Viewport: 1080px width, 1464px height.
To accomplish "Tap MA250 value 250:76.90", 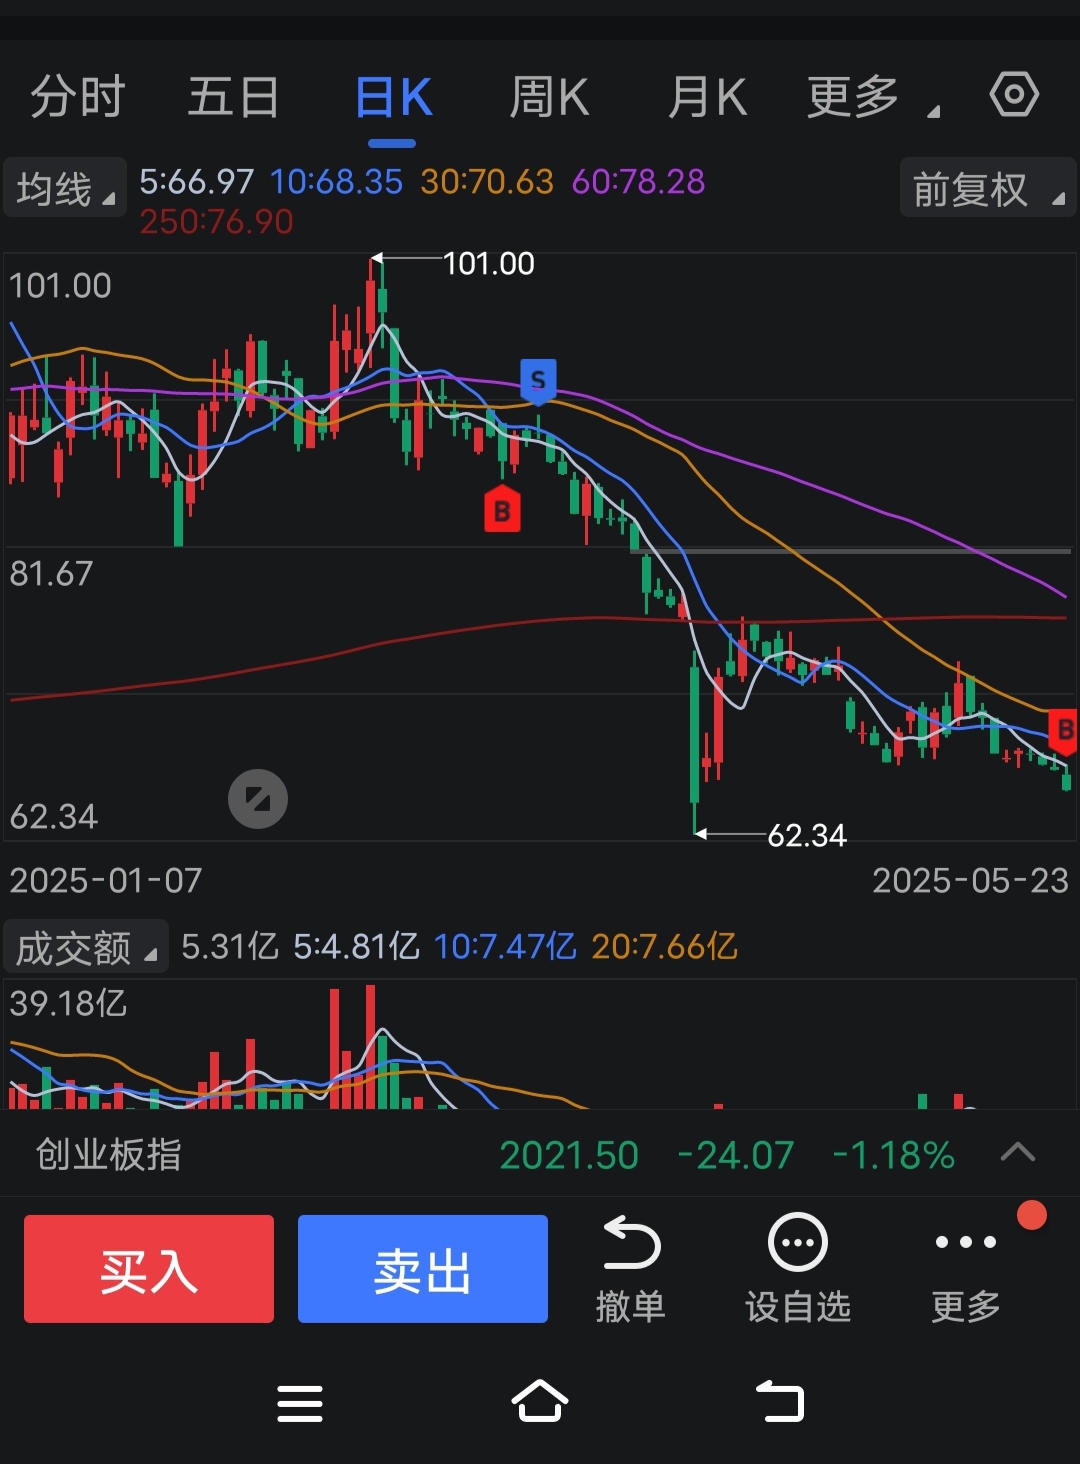I will (216, 221).
